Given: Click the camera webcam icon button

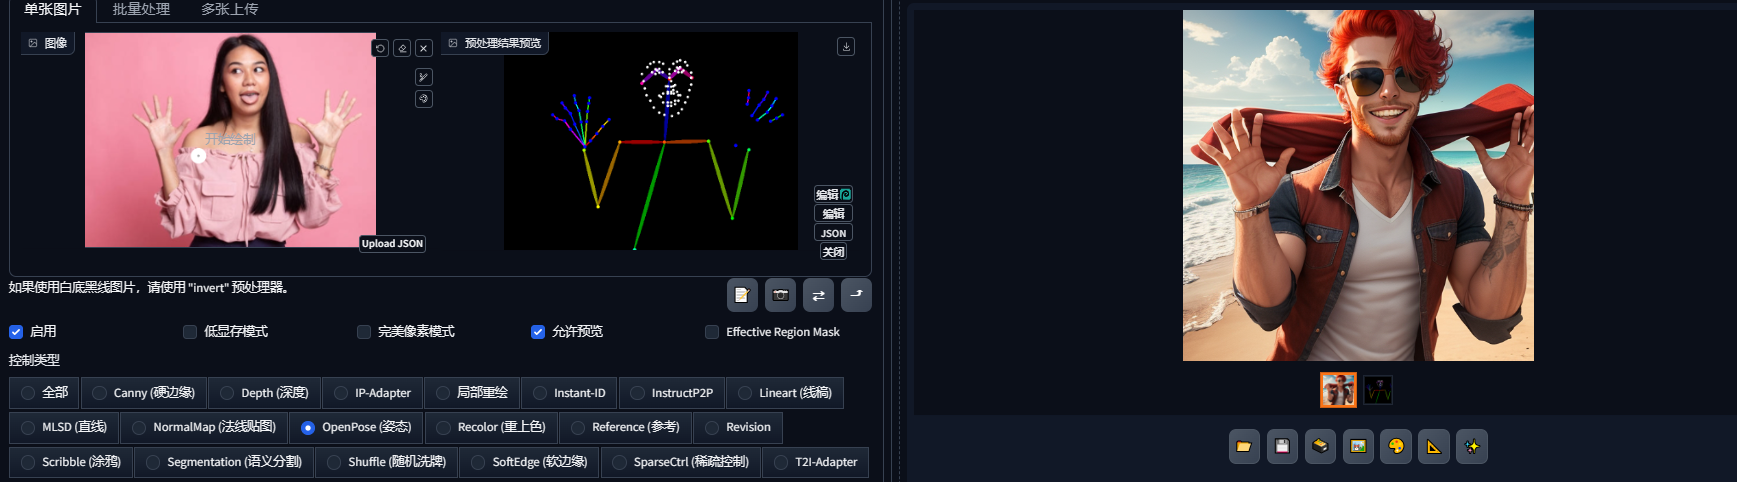Looking at the screenshot, I should point(780,295).
